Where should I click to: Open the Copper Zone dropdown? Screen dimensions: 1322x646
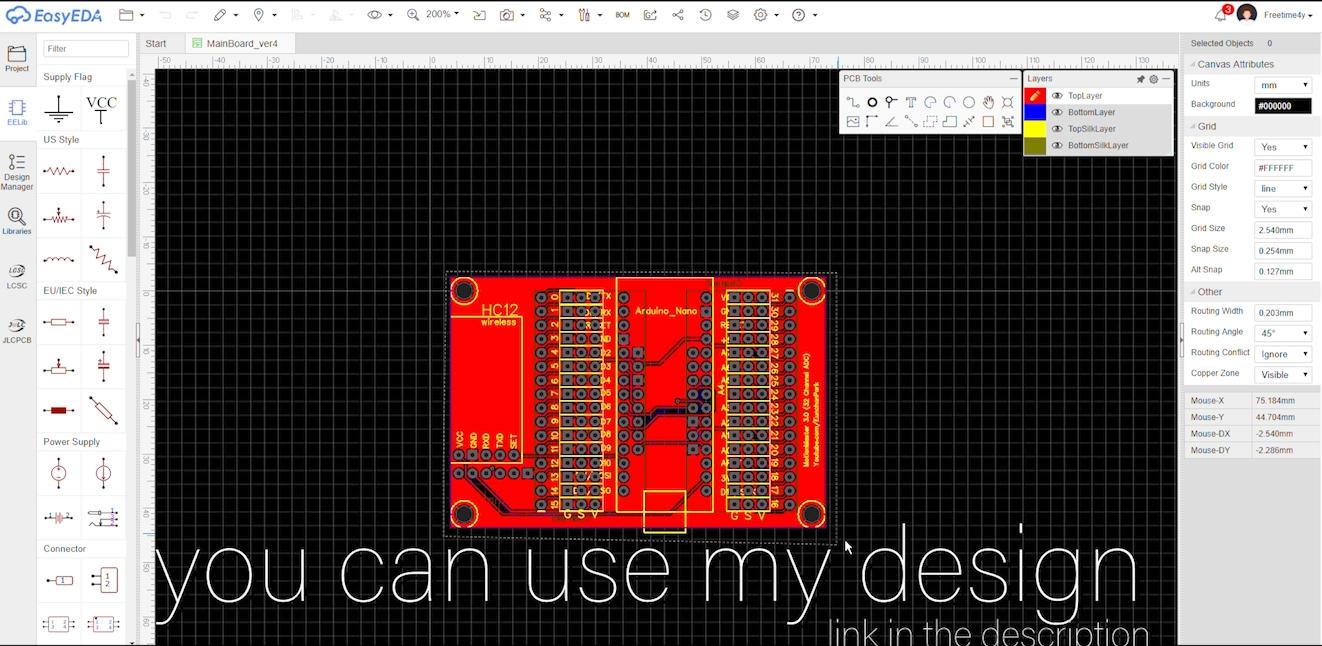click(1283, 375)
